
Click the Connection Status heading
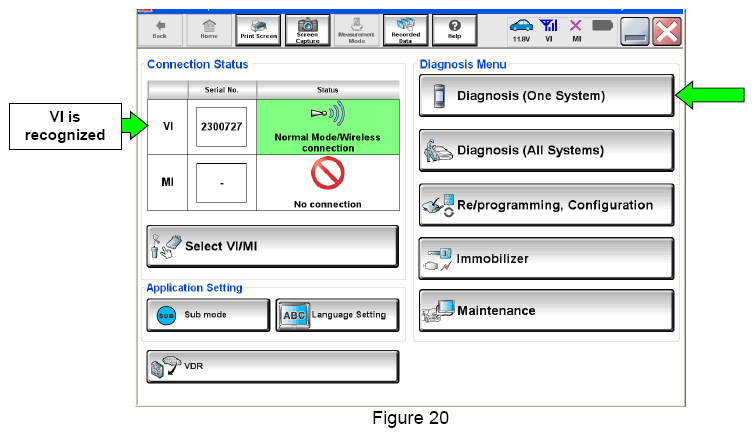coord(198,64)
